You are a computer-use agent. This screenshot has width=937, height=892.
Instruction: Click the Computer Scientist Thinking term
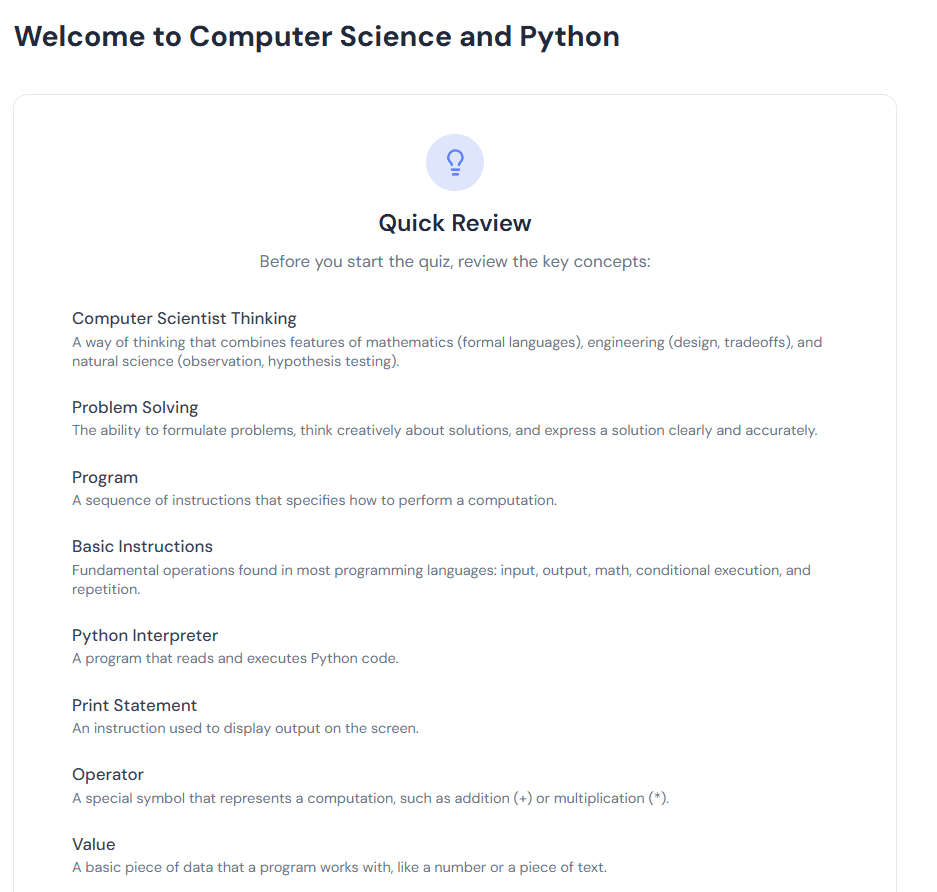(x=184, y=319)
